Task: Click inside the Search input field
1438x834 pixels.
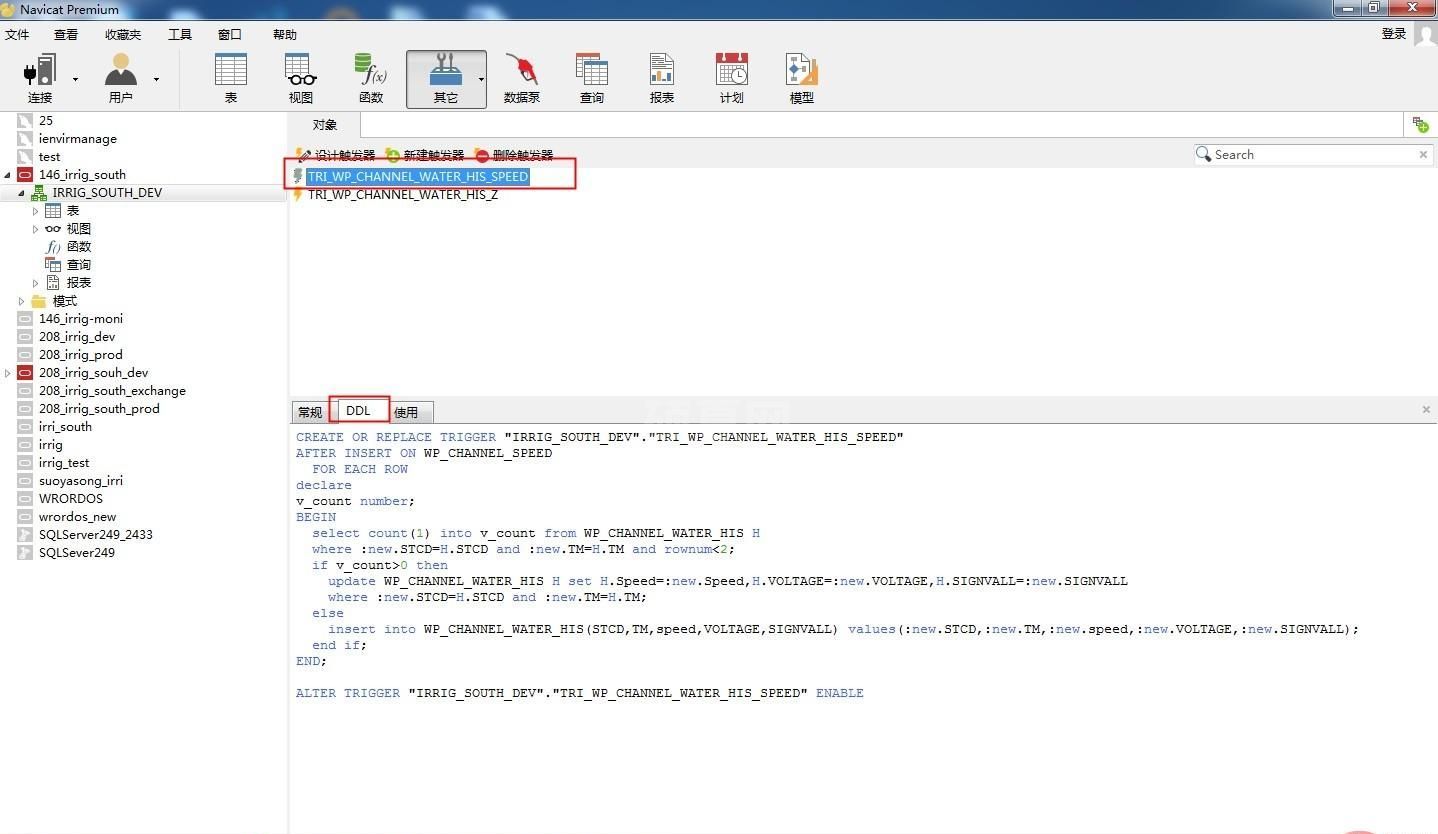Action: [1314, 154]
